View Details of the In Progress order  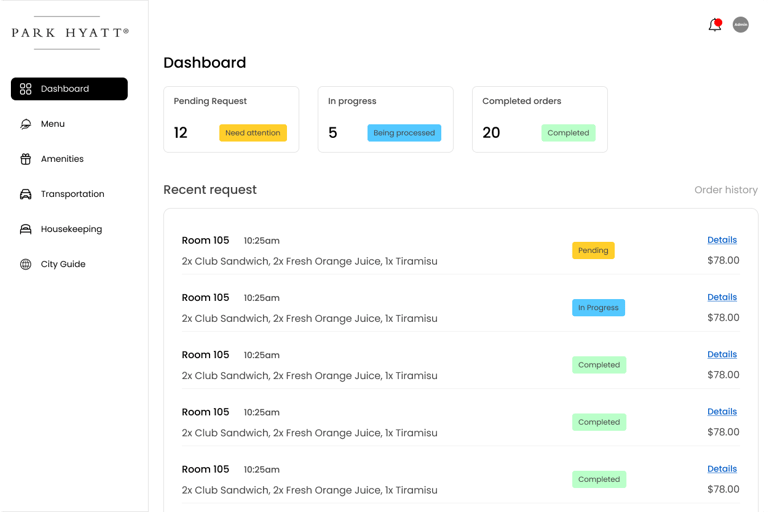[x=721, y=297]
